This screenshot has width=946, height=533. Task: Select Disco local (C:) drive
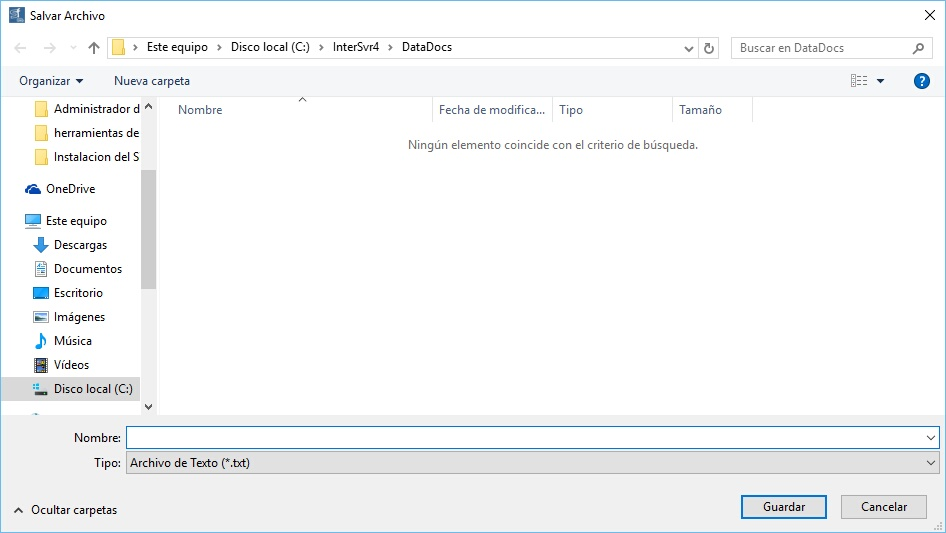click(x=92, y=389)
